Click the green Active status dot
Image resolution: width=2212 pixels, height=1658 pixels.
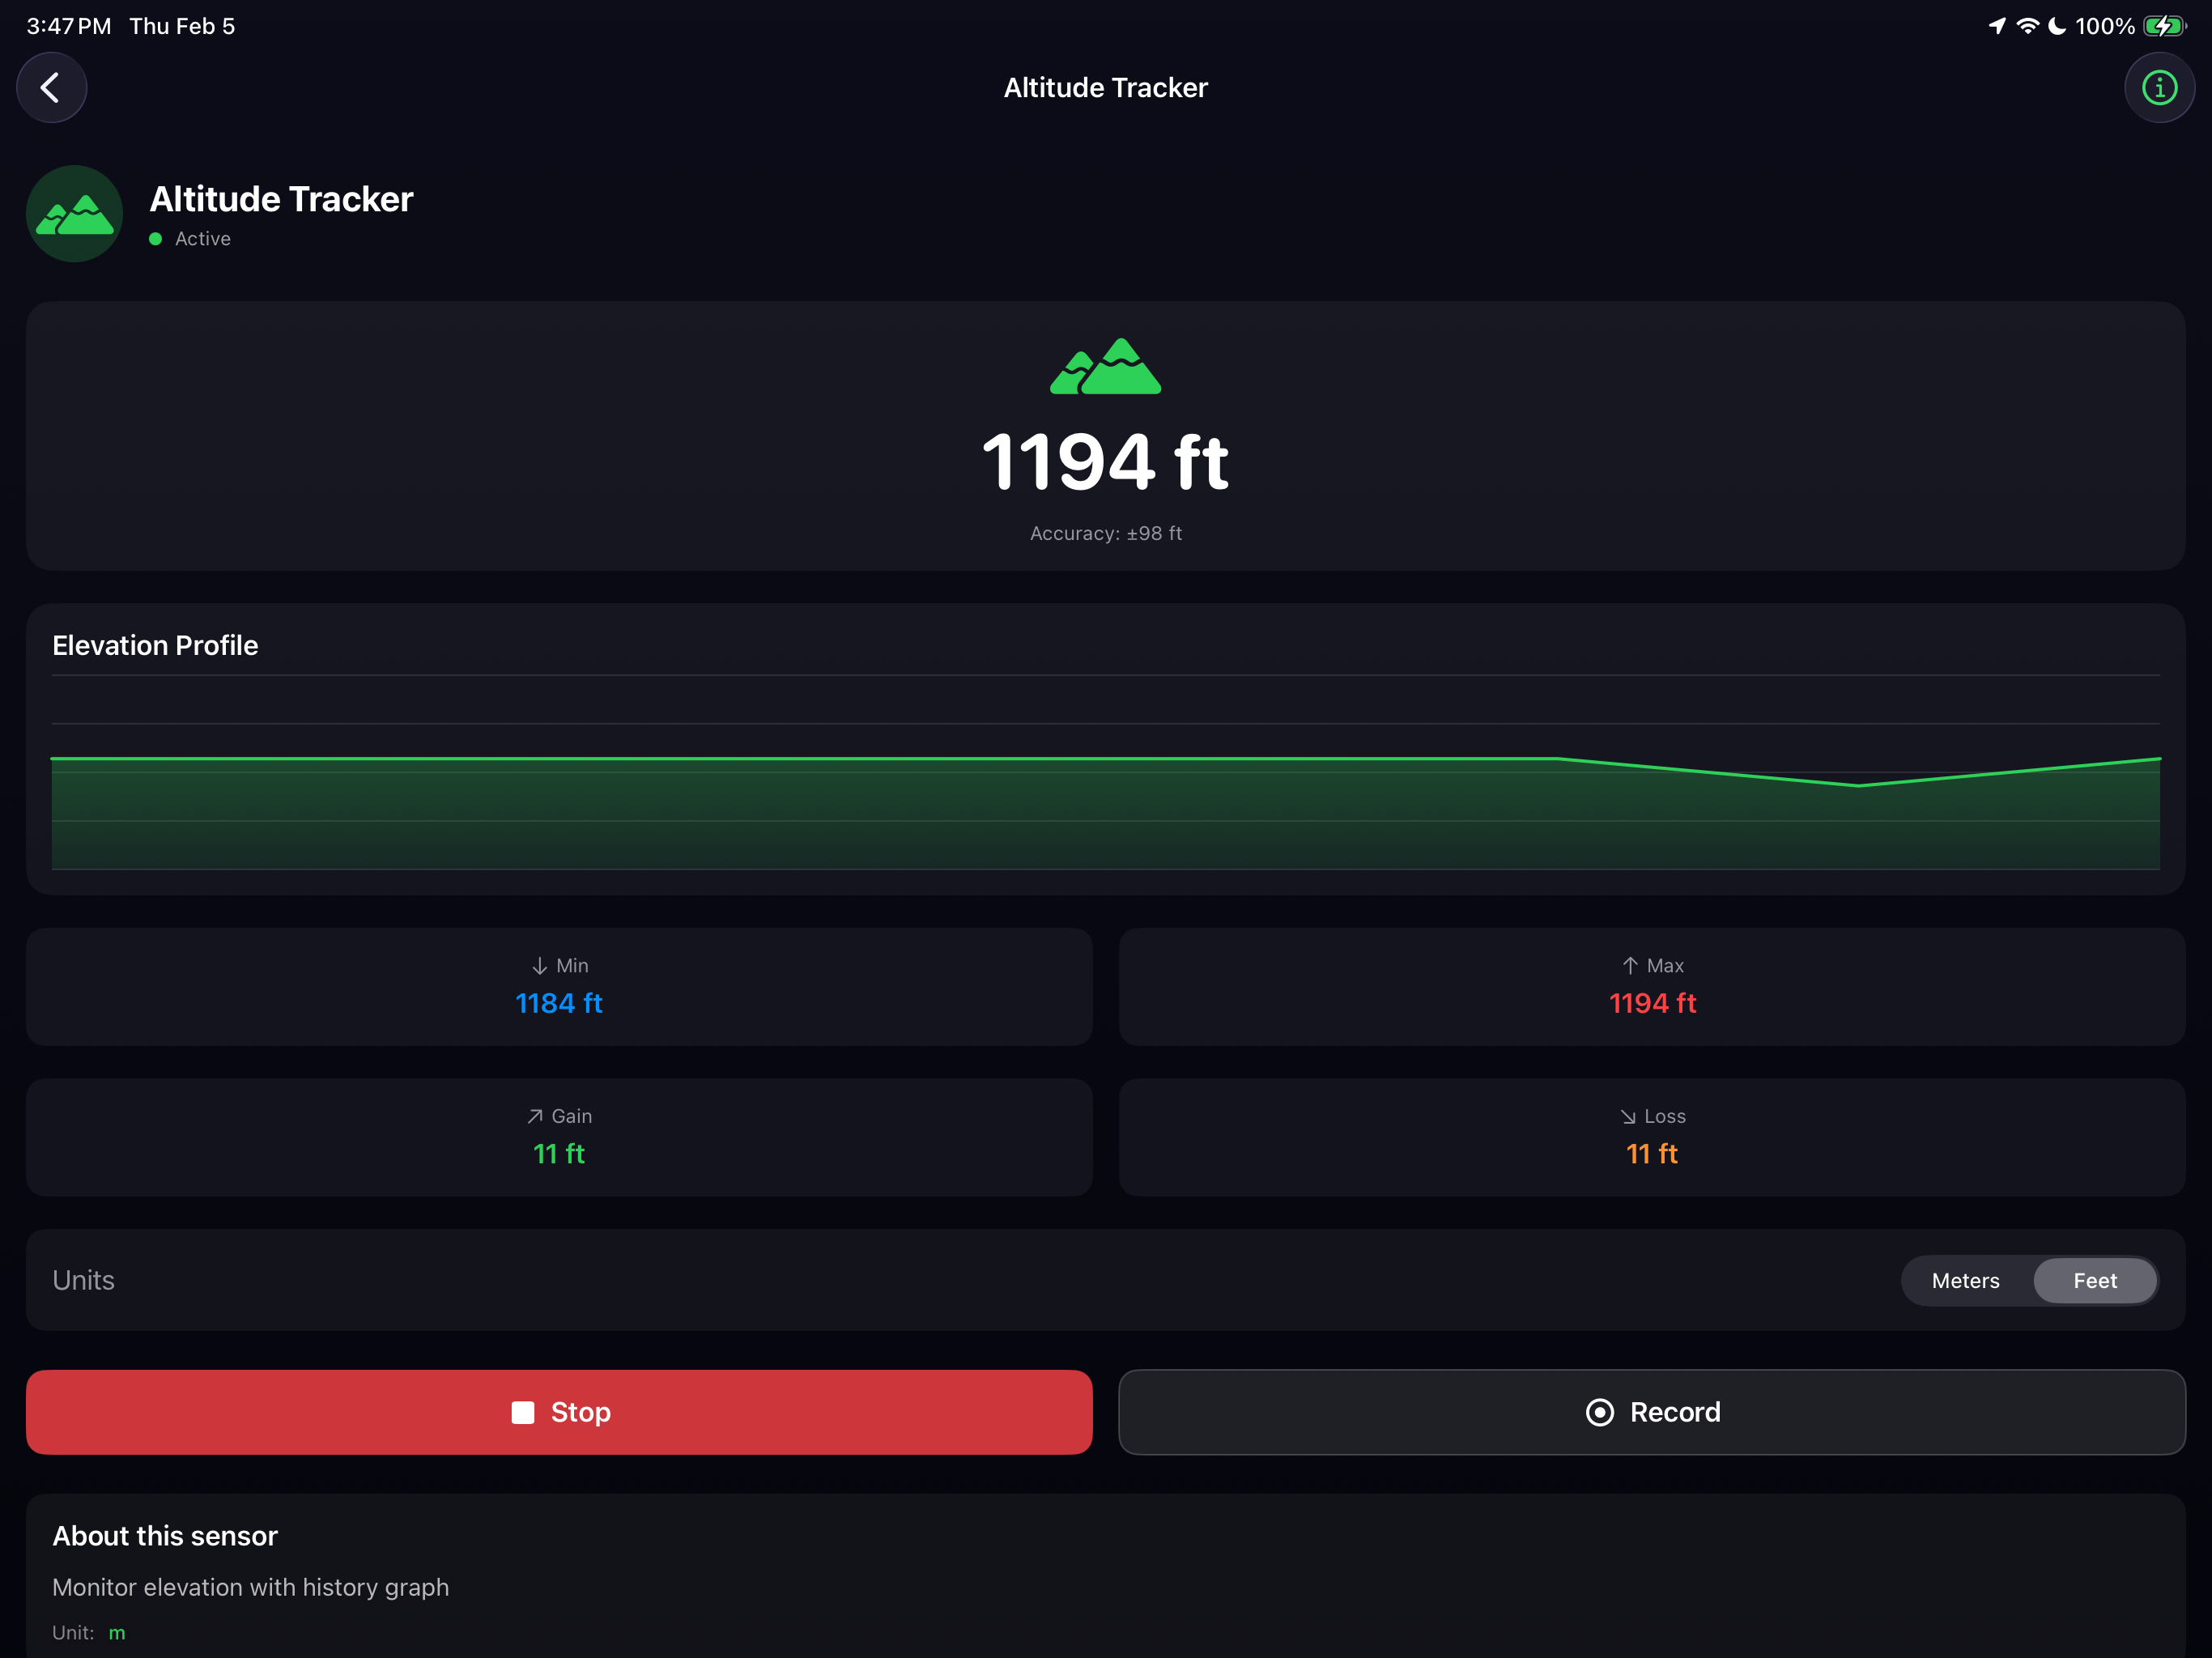155,239
